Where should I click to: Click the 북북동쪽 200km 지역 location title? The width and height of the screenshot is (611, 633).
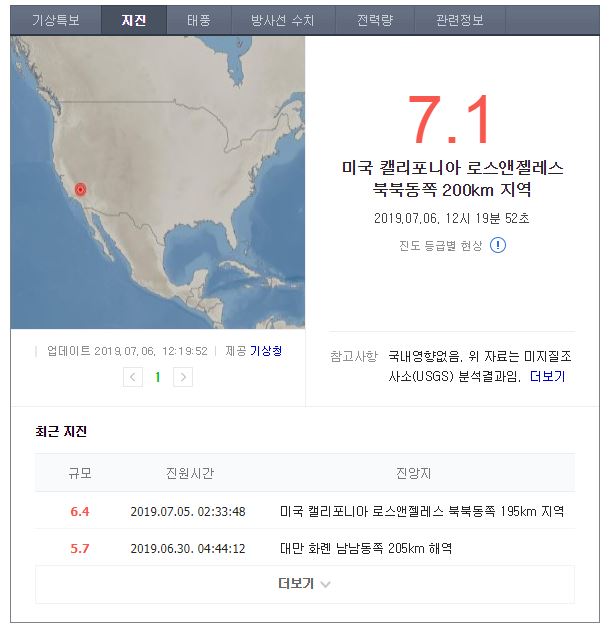click(x=452, y=189)
